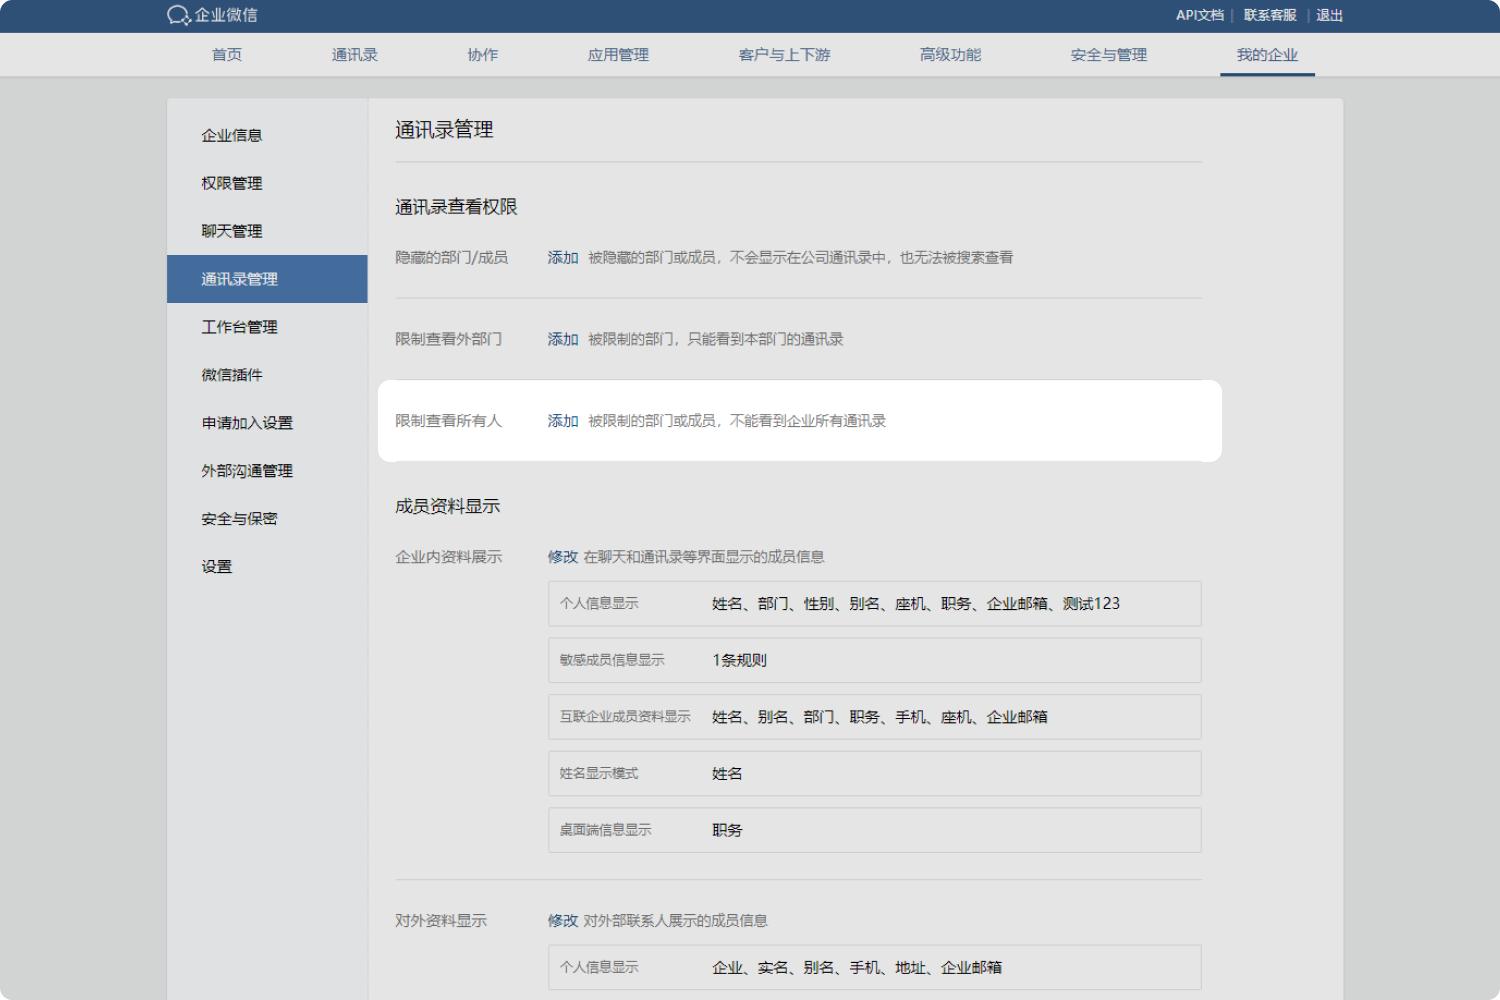Click the 敏感成员信息显示 rule row

pos(874,660)
